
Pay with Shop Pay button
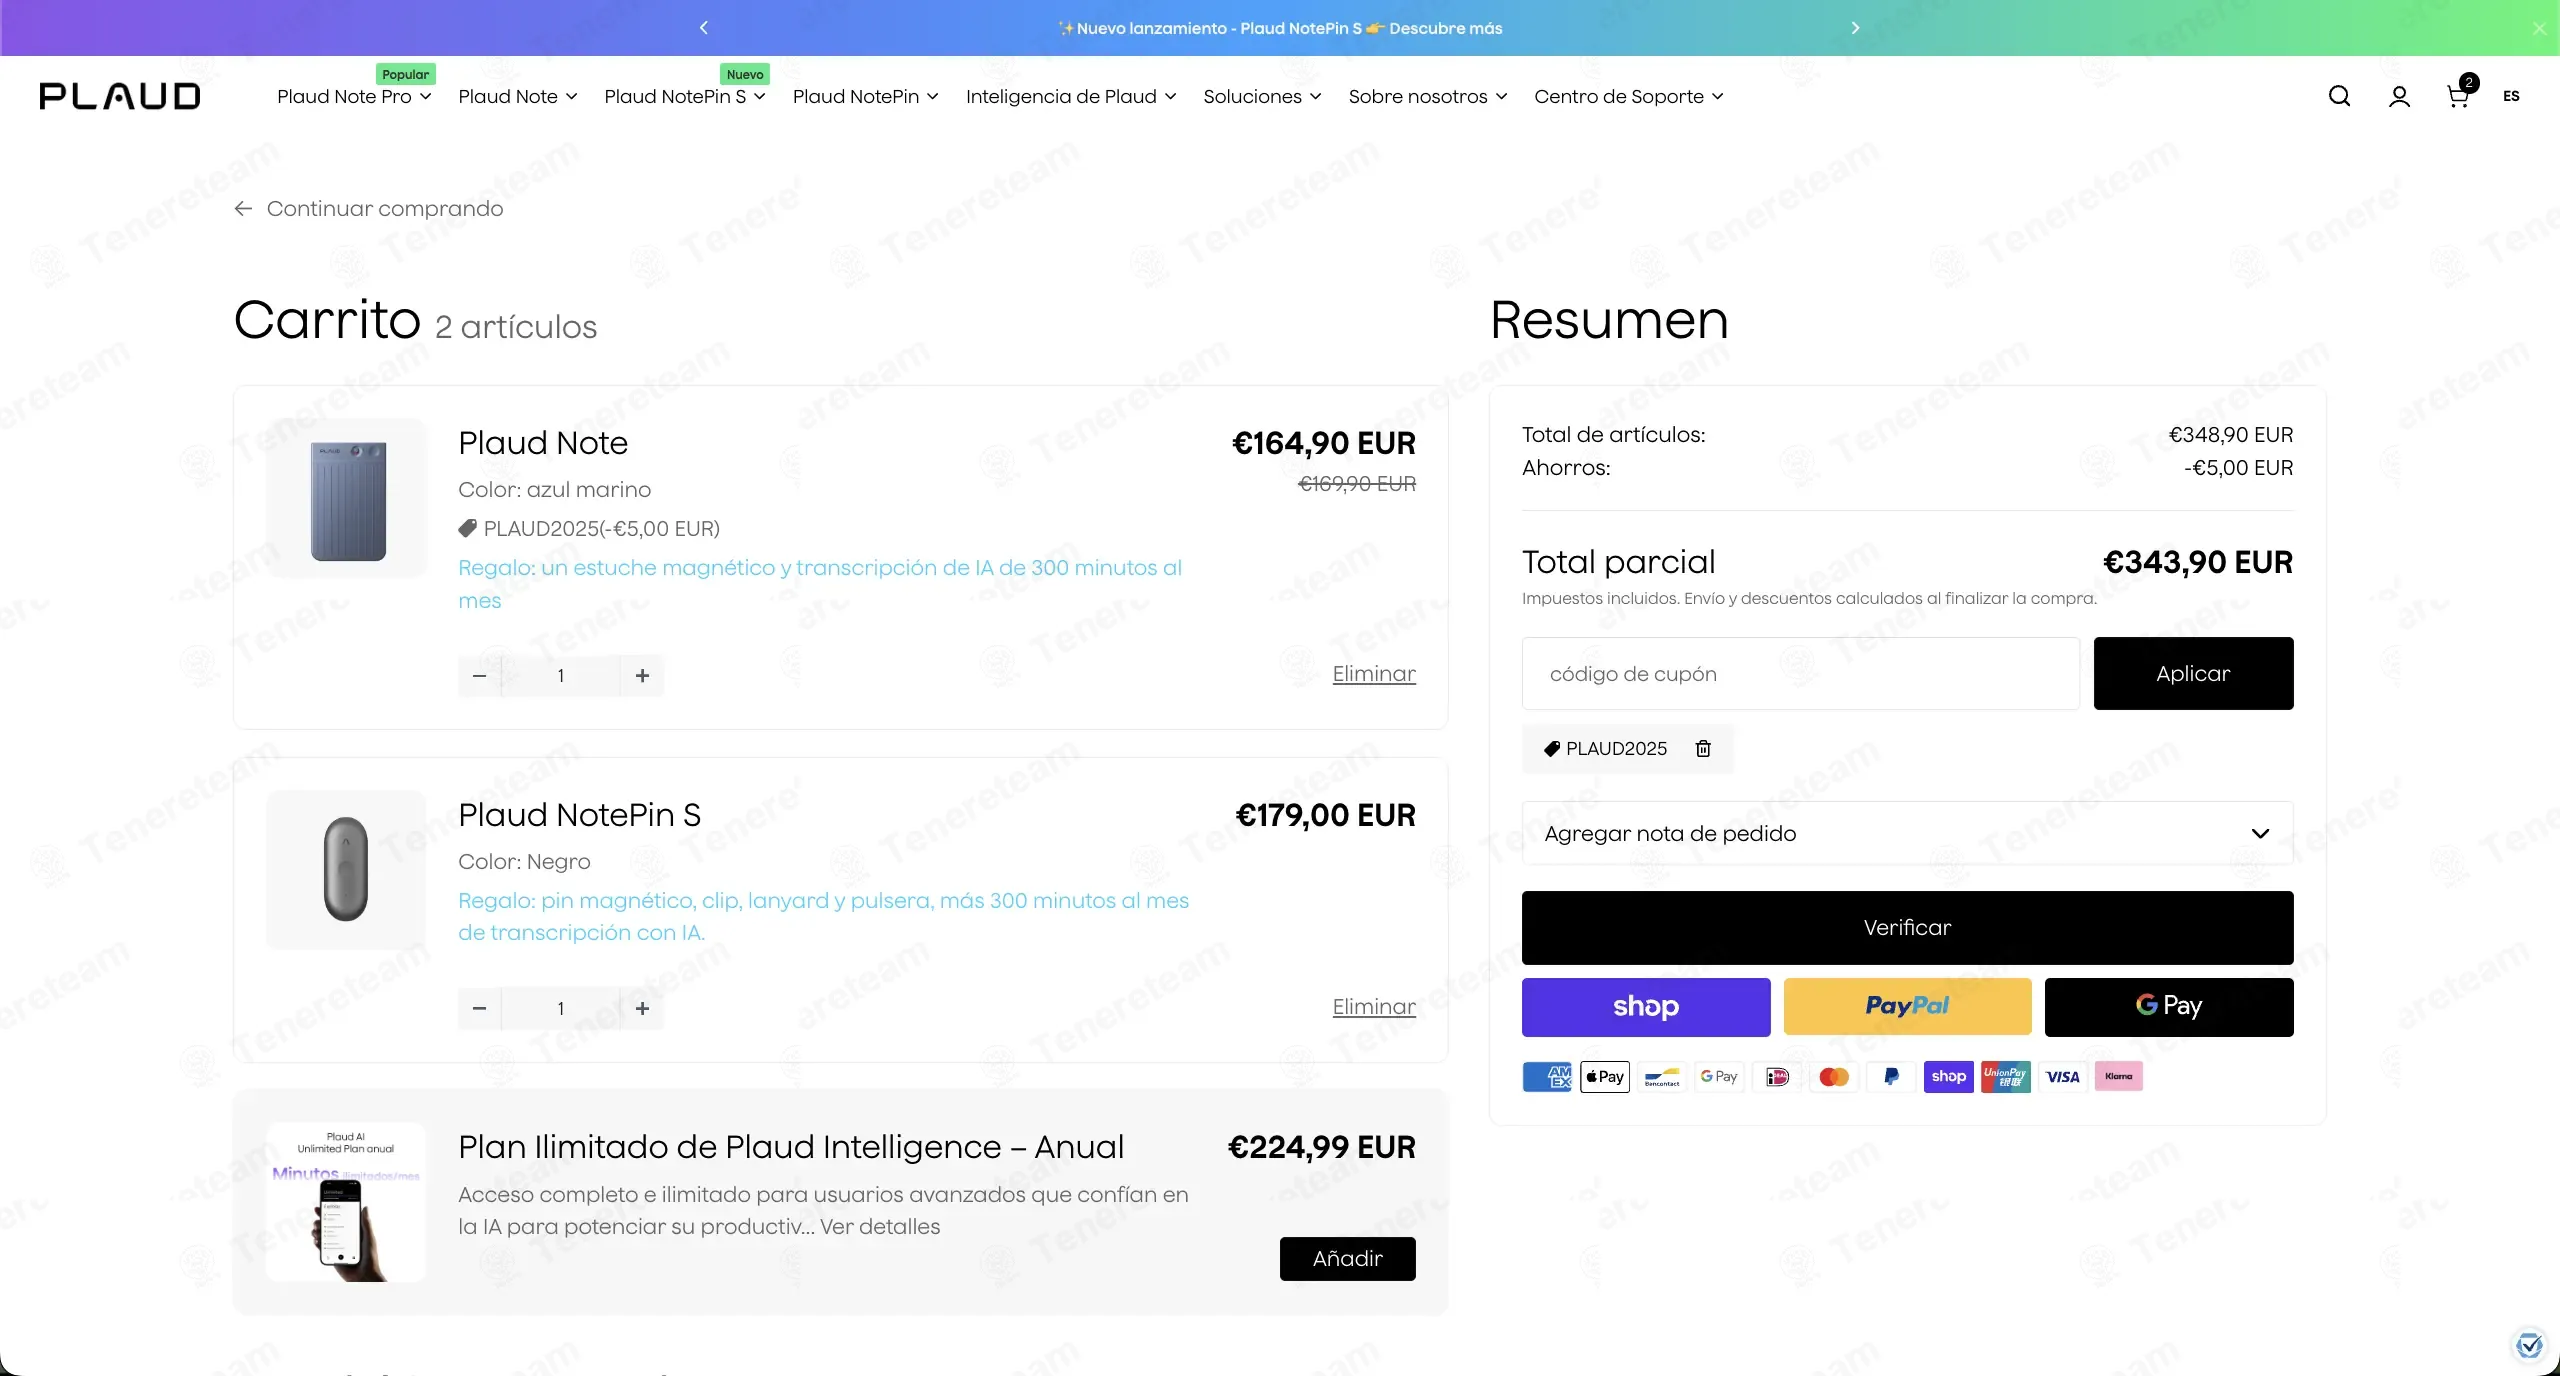point(1646,1007)
